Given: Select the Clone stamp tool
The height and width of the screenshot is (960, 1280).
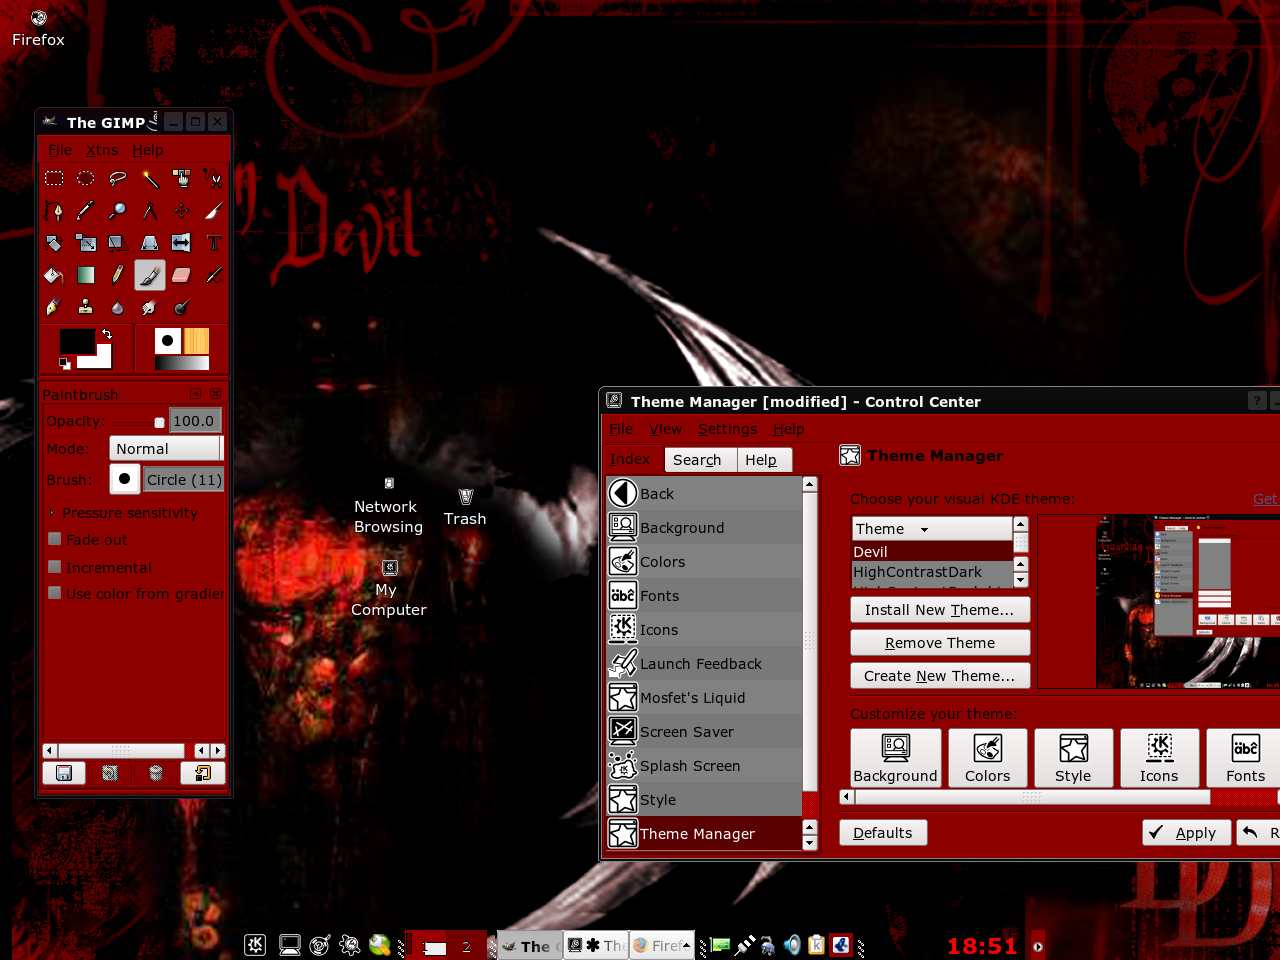Looking at the screenshot, I should [86, 307].
